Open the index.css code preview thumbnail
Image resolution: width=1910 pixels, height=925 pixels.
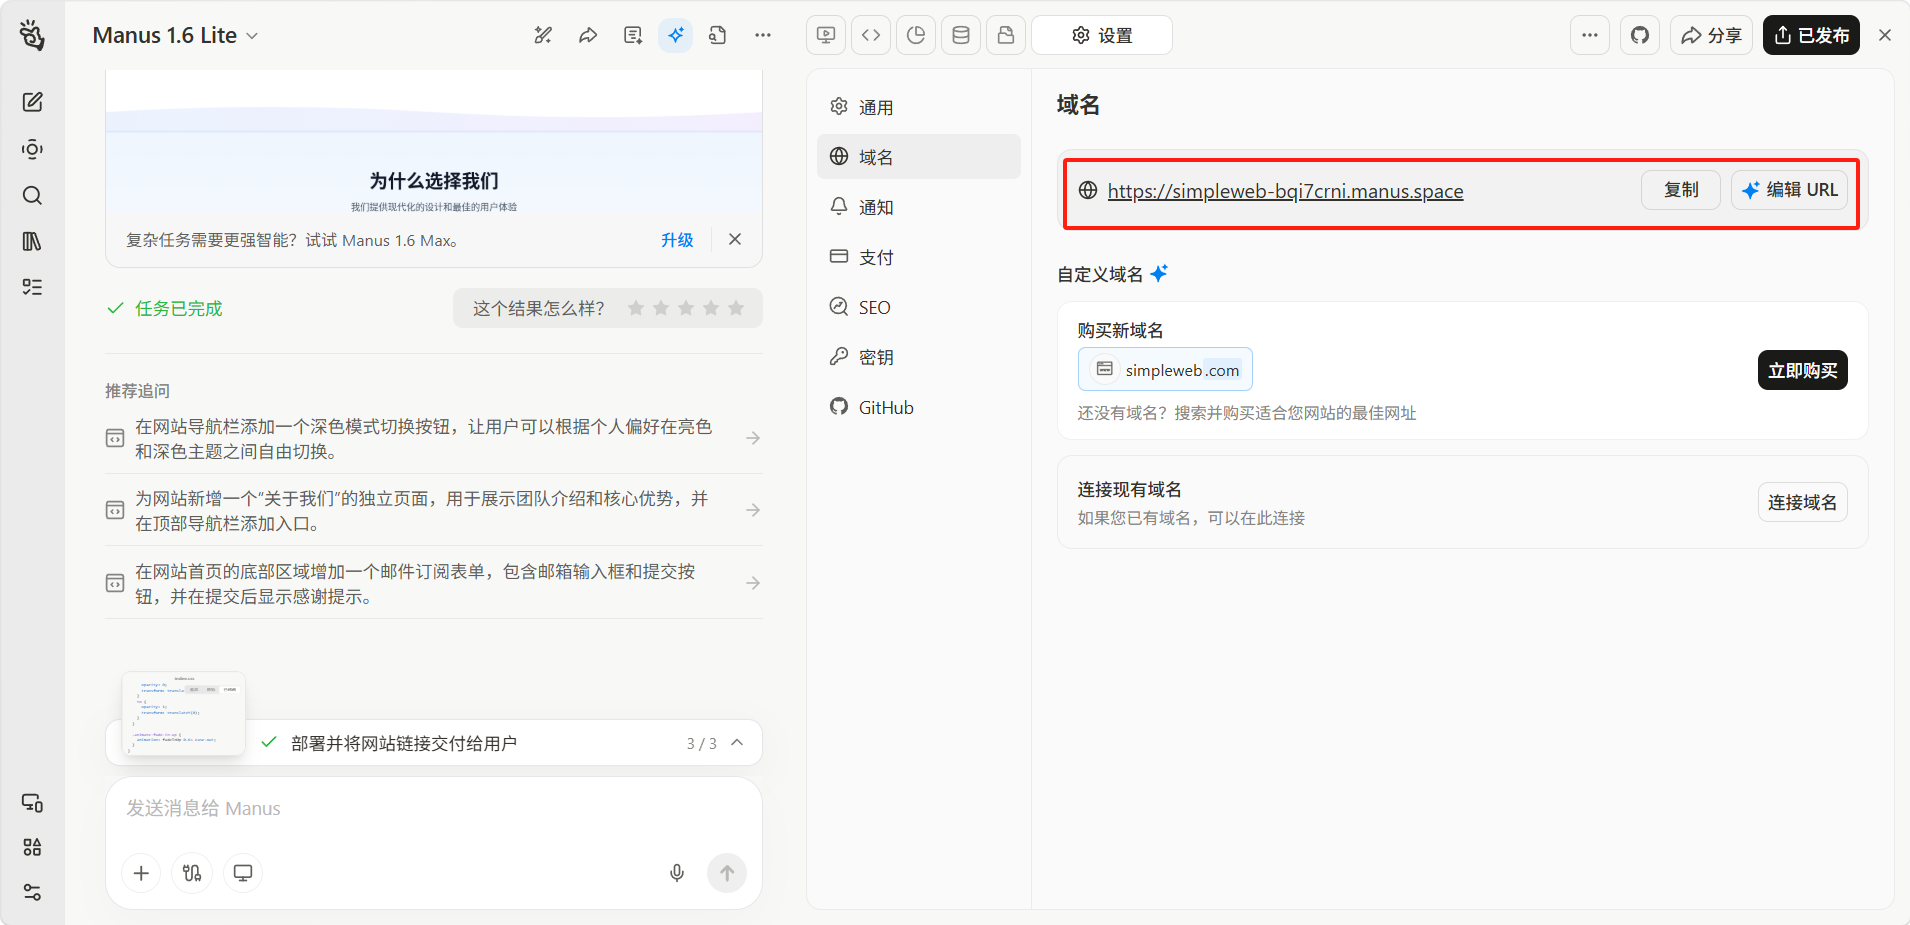184,713
